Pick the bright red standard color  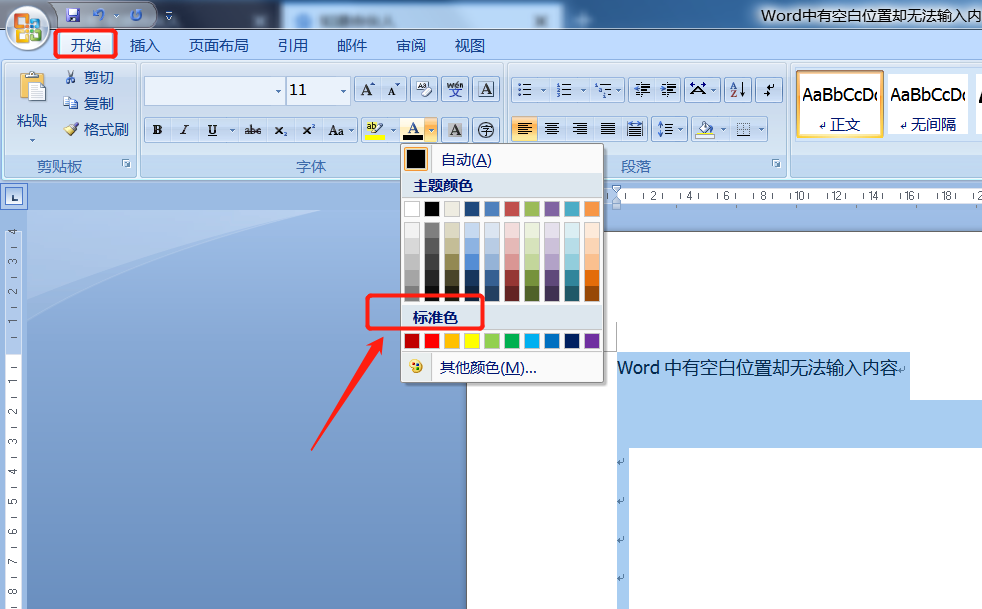click(x=432, y=341)
